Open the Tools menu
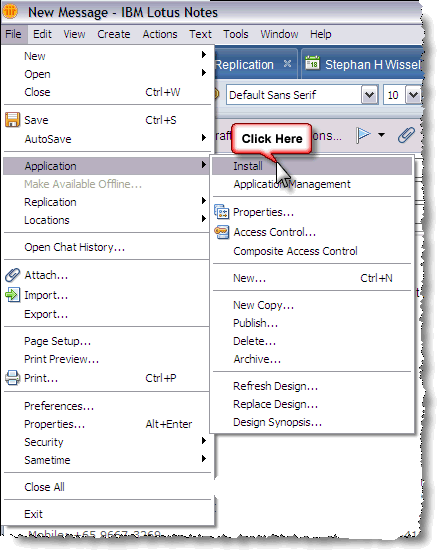Screen dimensions: 439x550 (236, 34)
